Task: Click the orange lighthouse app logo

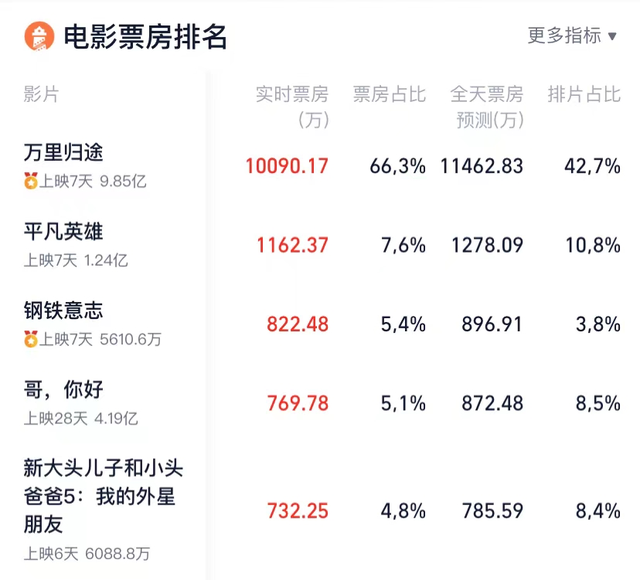Action: click(38, 37)
